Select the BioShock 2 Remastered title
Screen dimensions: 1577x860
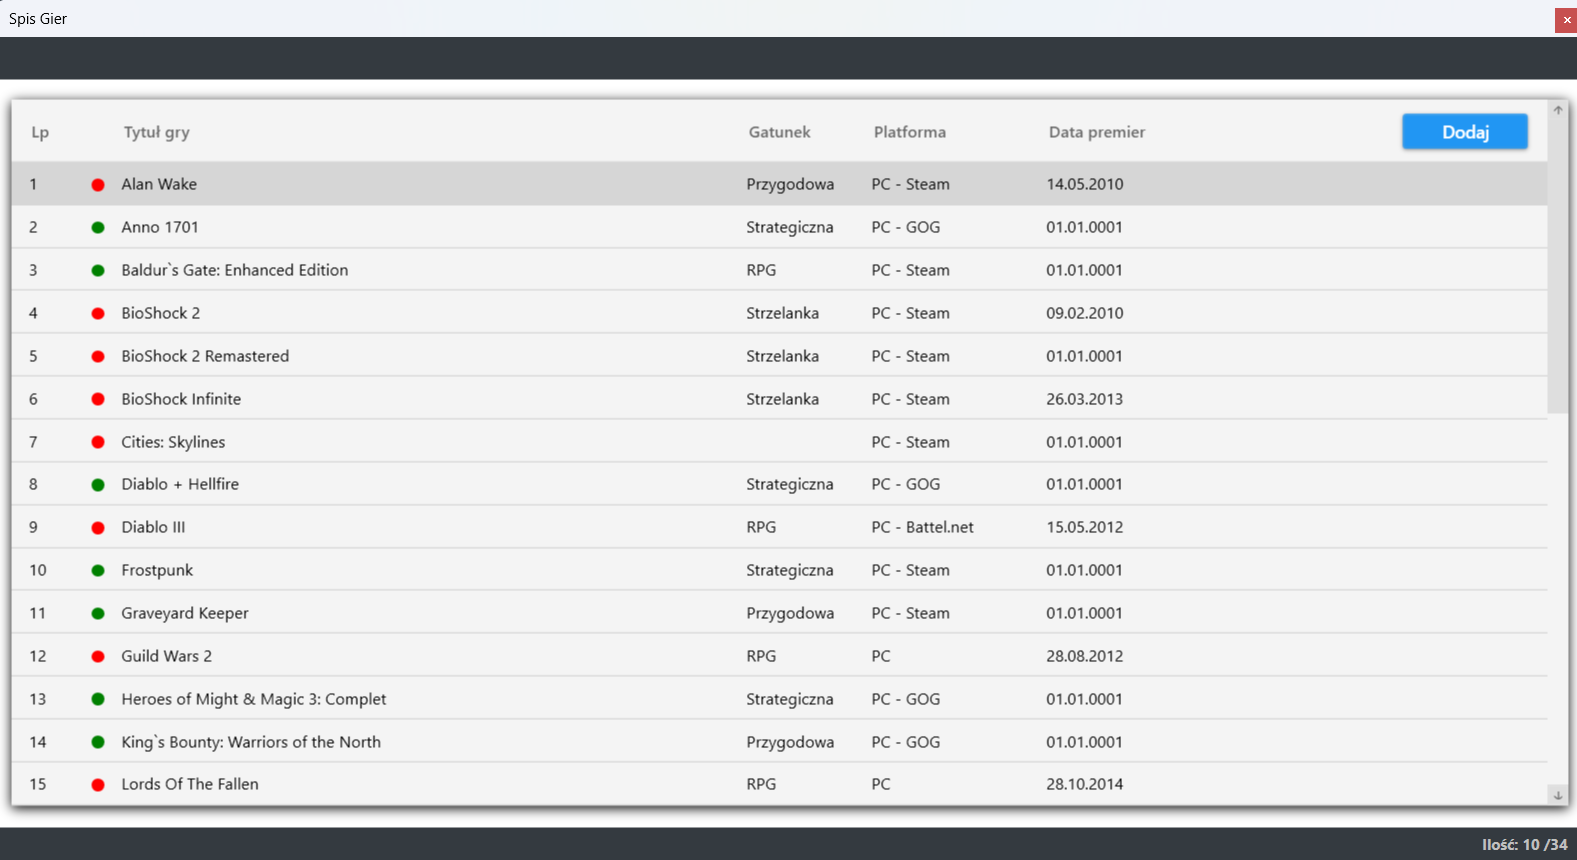[x=205, y=356]
